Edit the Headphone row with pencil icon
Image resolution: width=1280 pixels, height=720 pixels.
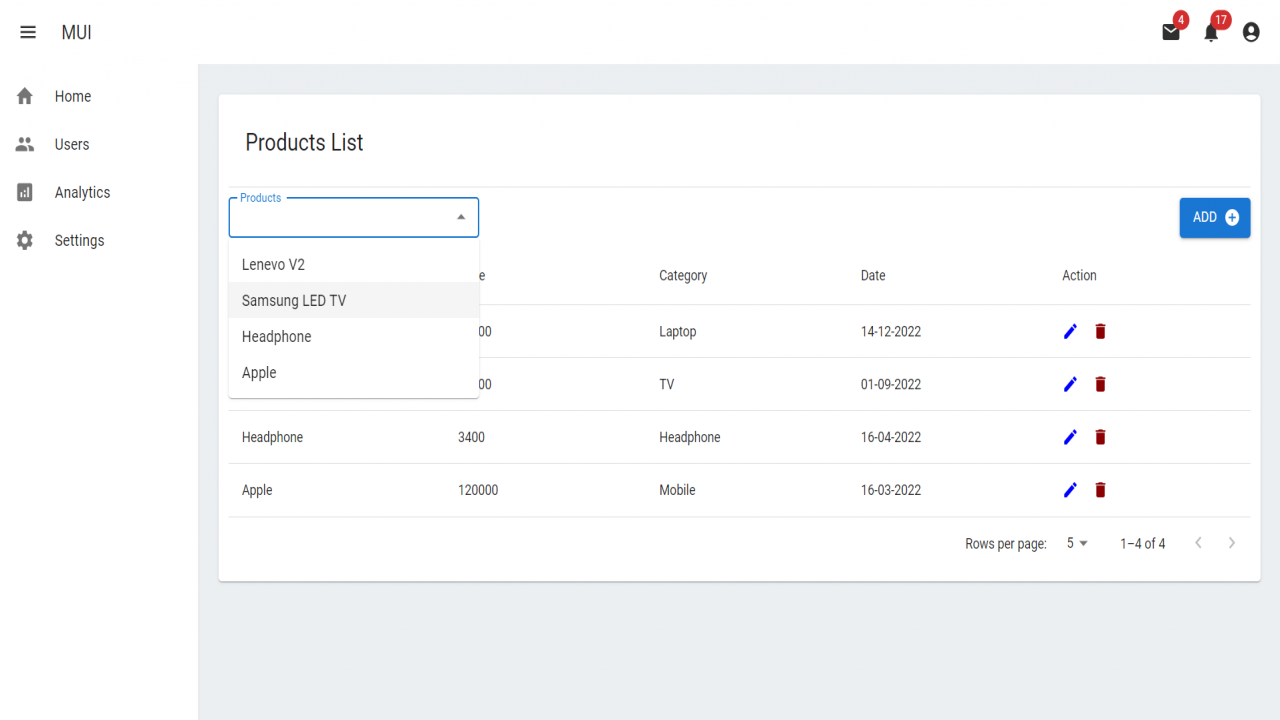[x=1070, y=437]
